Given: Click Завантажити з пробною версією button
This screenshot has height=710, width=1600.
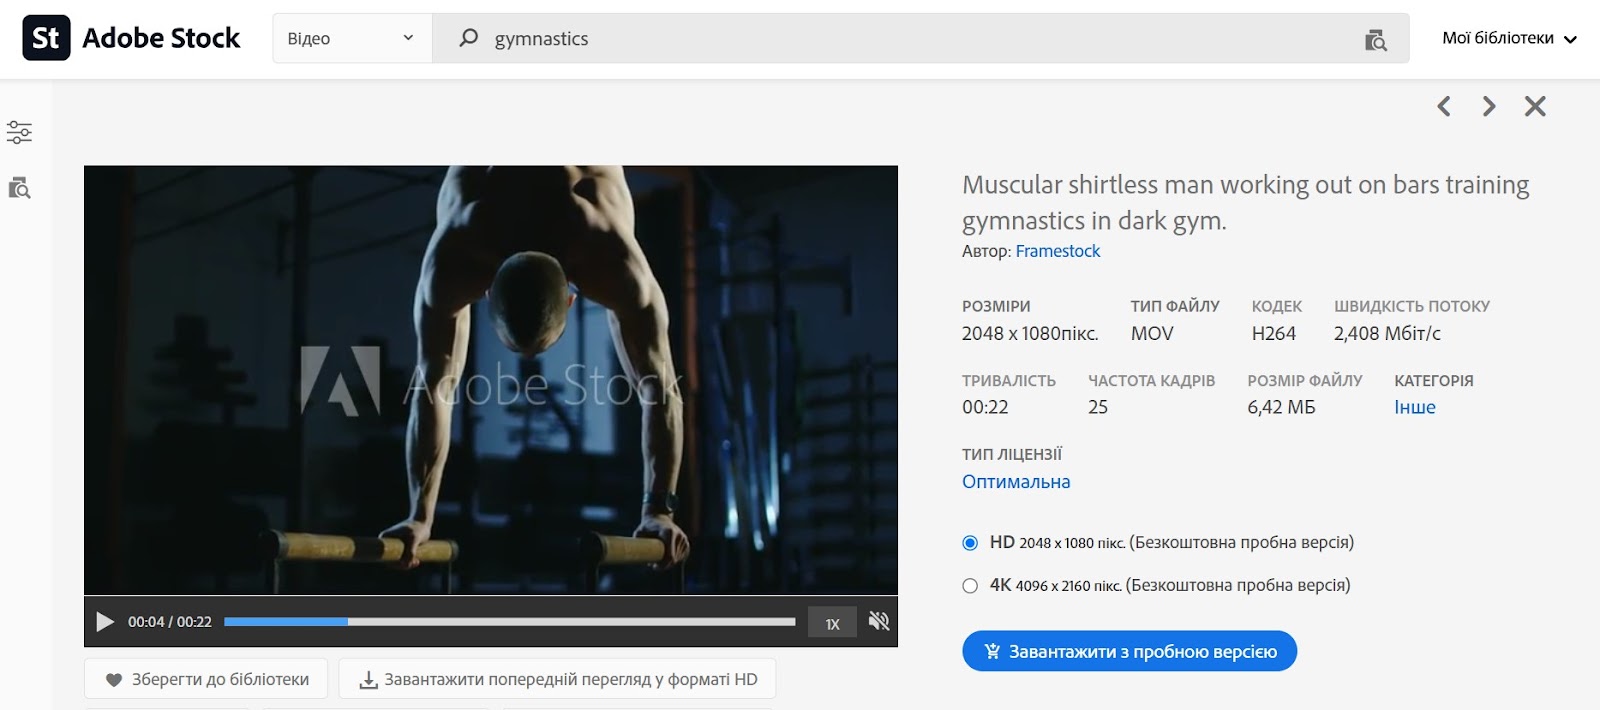Looking at the screenshot, I should pos(1129,651).
